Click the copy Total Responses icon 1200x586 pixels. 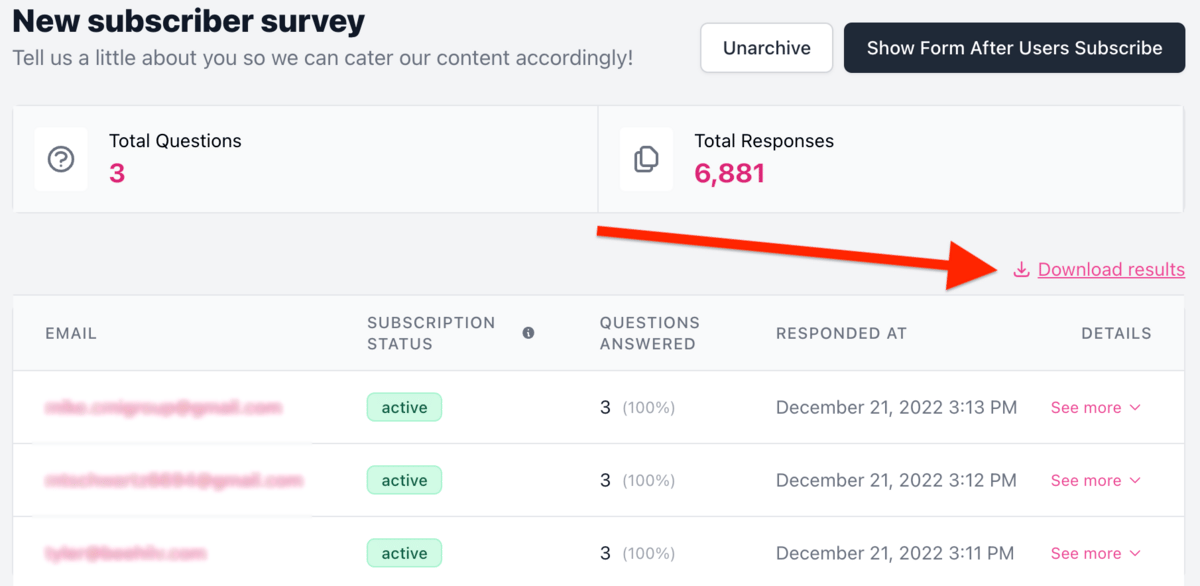(x=646, y=159)
